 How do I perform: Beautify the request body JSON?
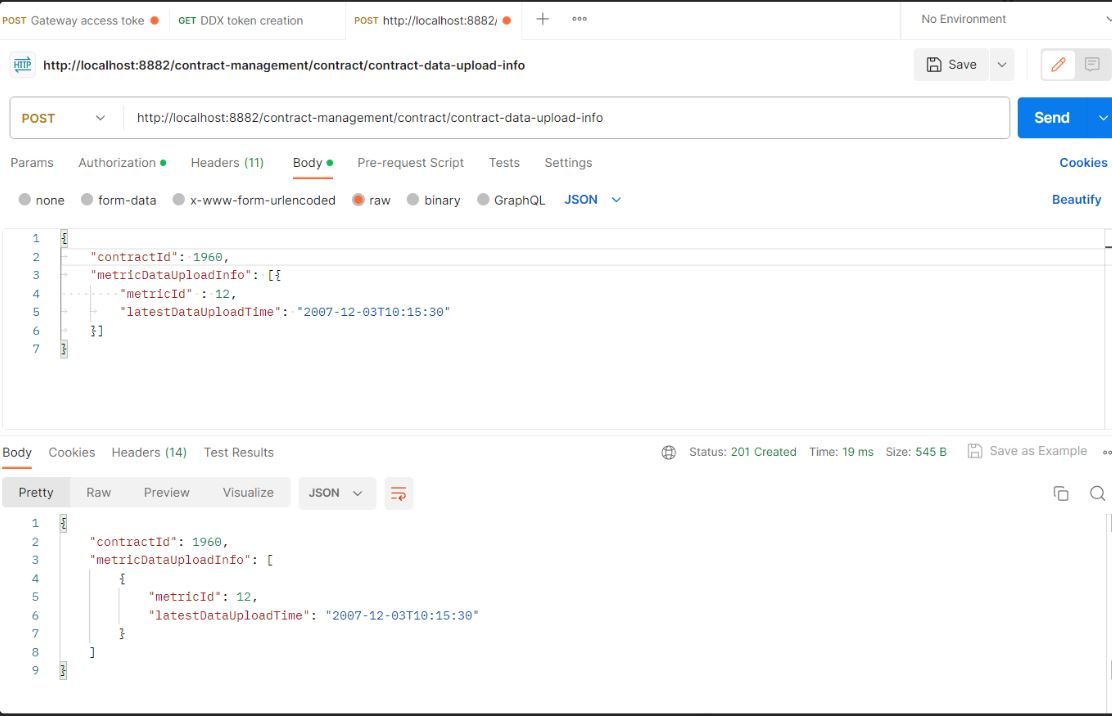(x=1076, y=199)
